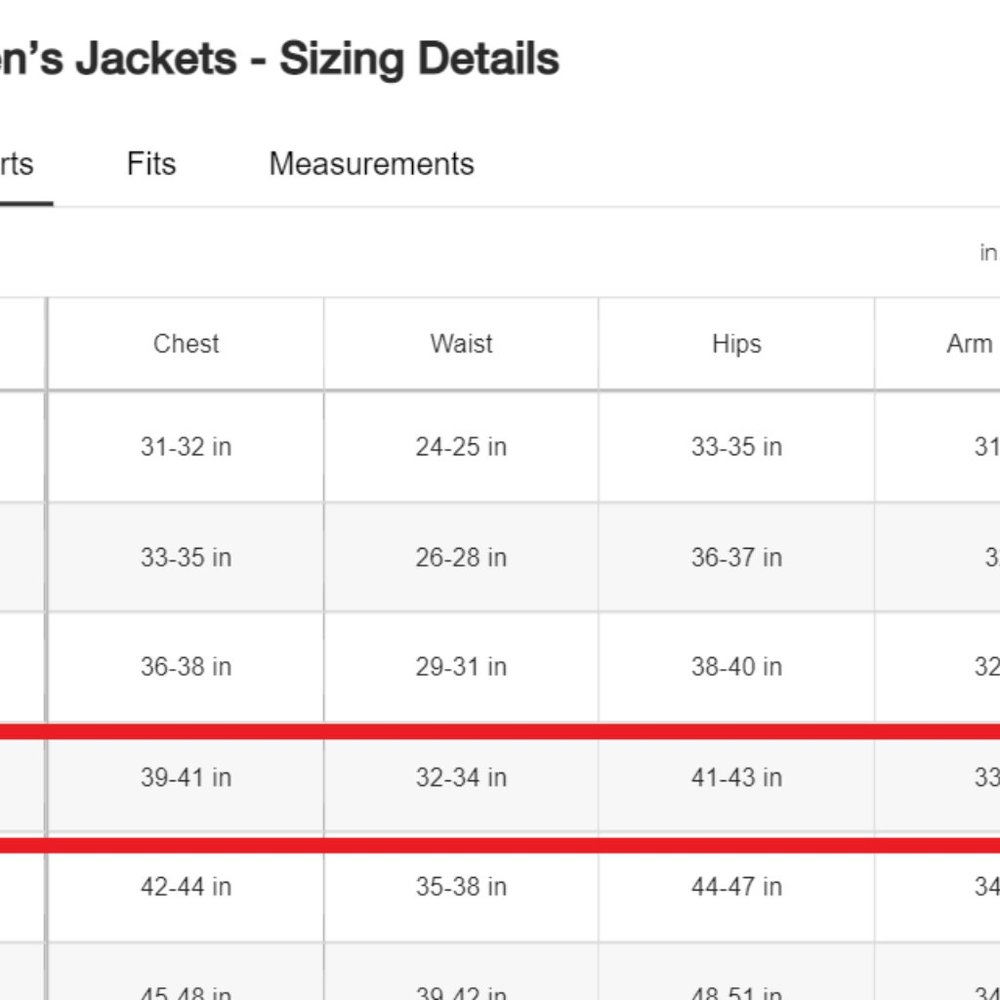Select the highlighted 32-34 in waist cell

click(x=461, y=777)
